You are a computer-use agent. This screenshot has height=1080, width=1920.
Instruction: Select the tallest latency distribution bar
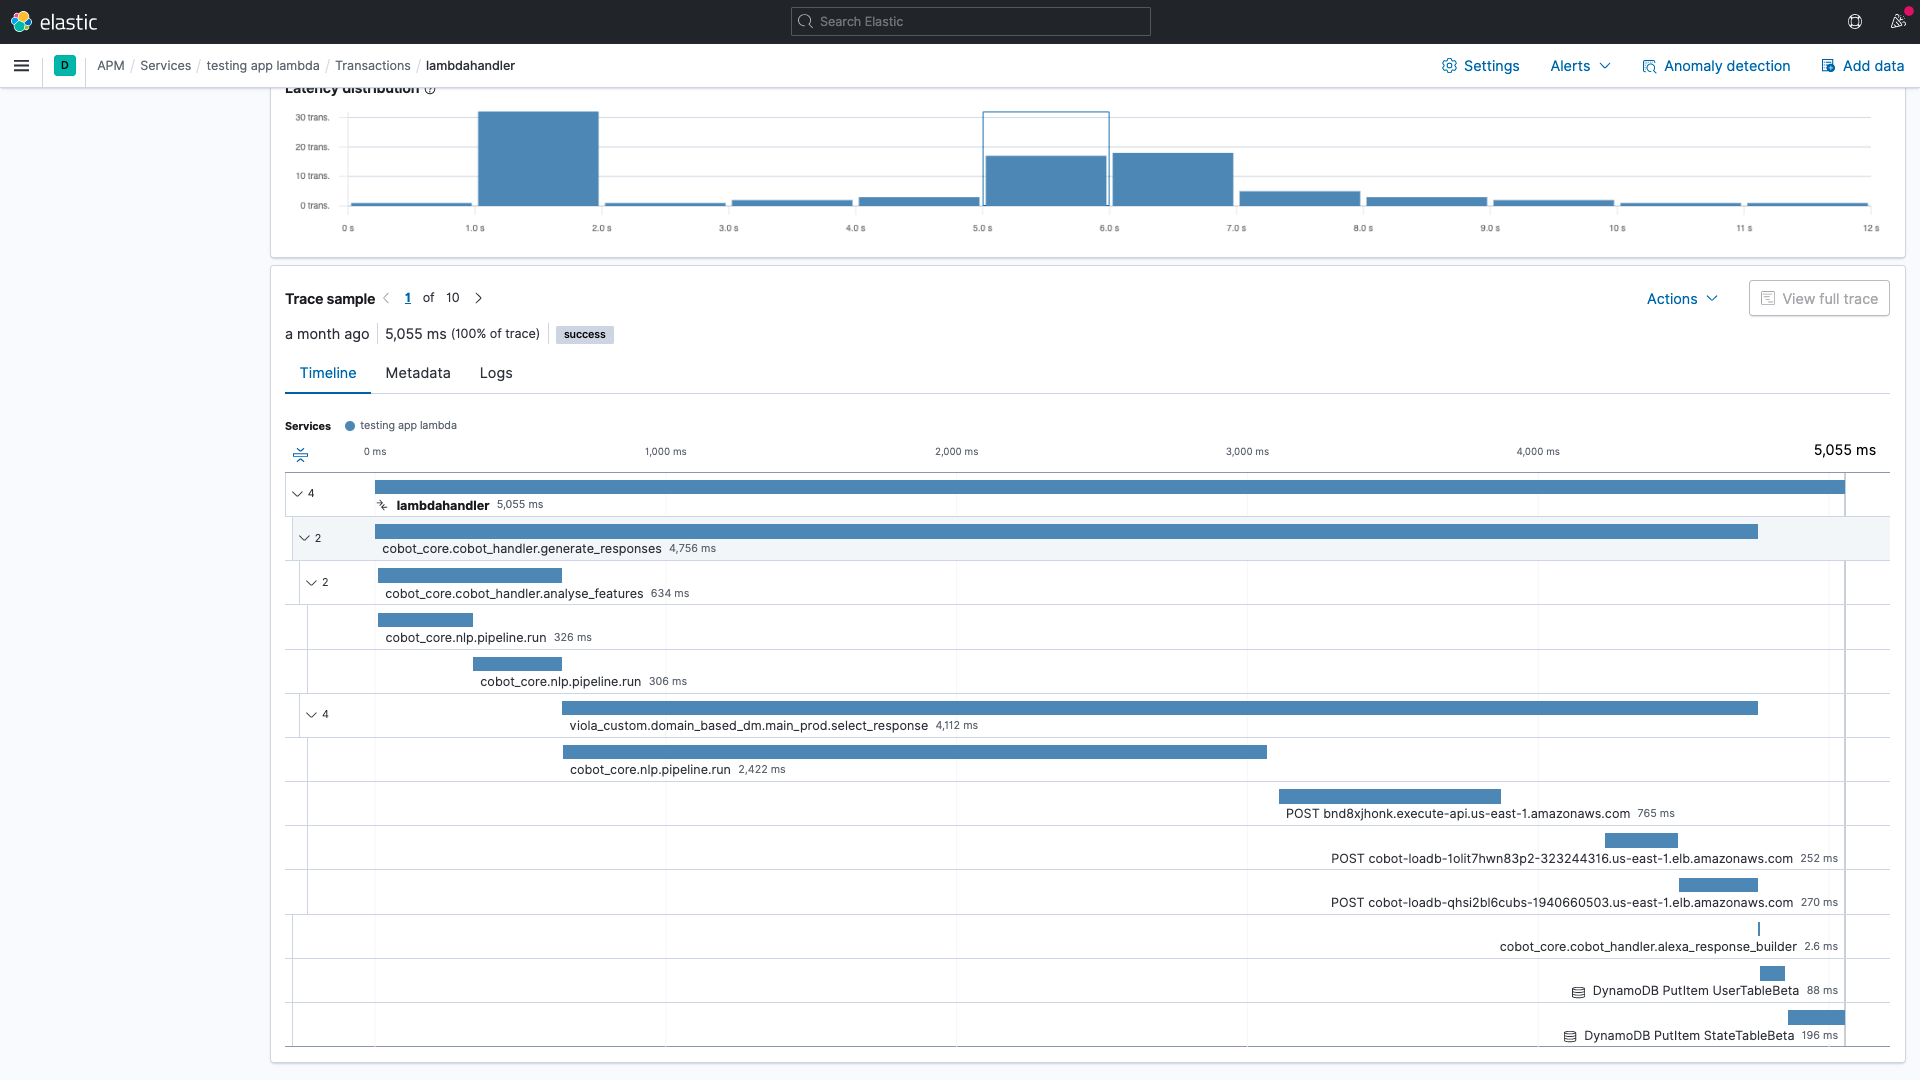point(538,159)
